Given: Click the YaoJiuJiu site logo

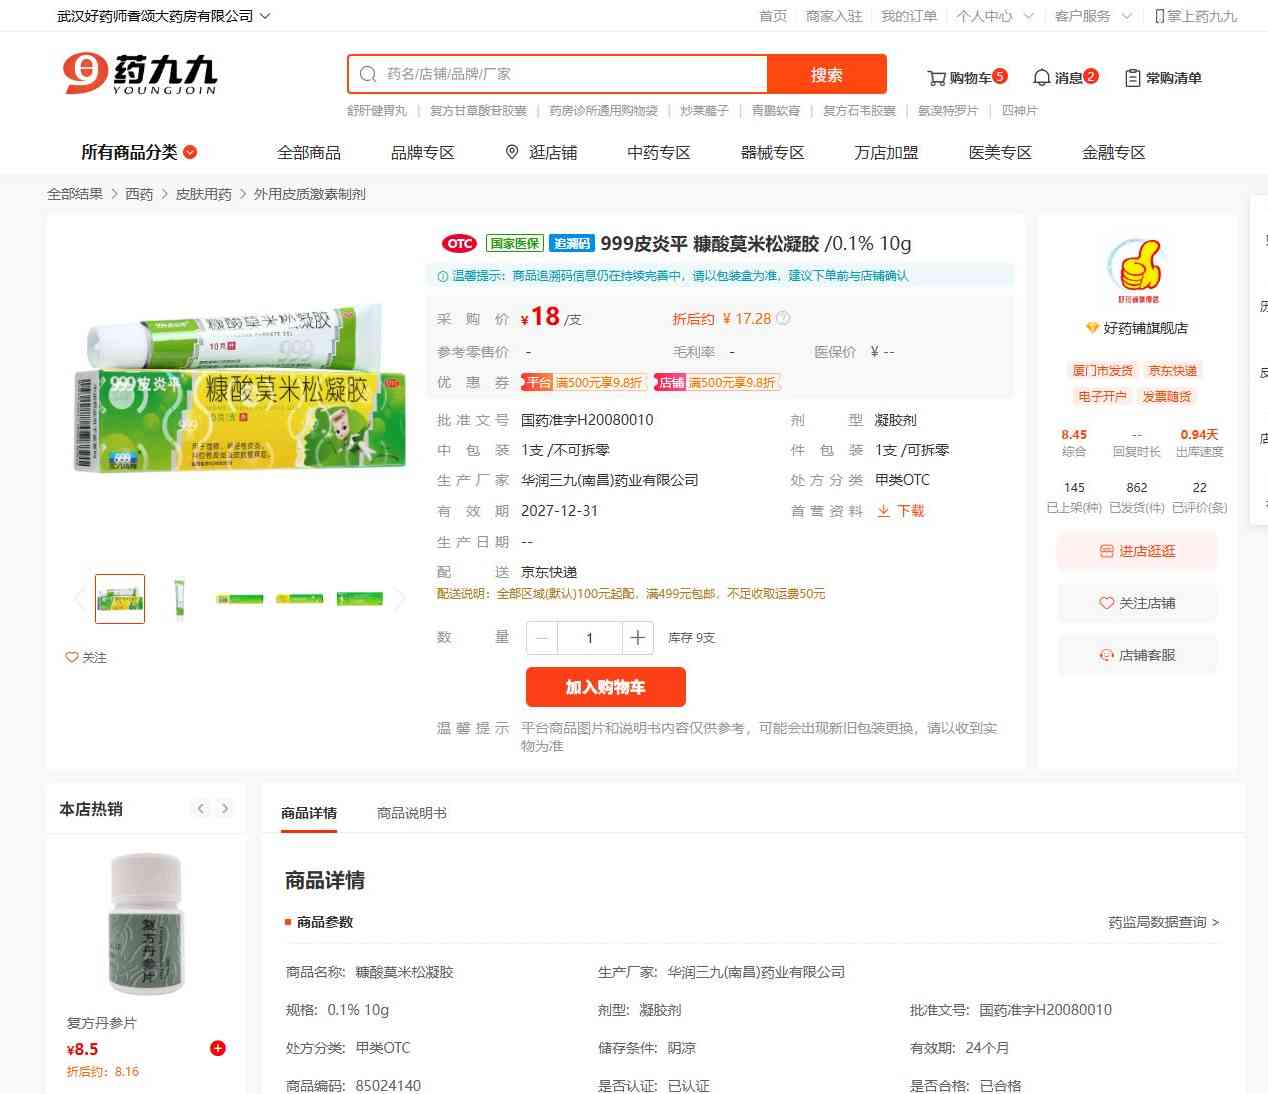Looking at the screenshot, I should [x=140, y=74].
